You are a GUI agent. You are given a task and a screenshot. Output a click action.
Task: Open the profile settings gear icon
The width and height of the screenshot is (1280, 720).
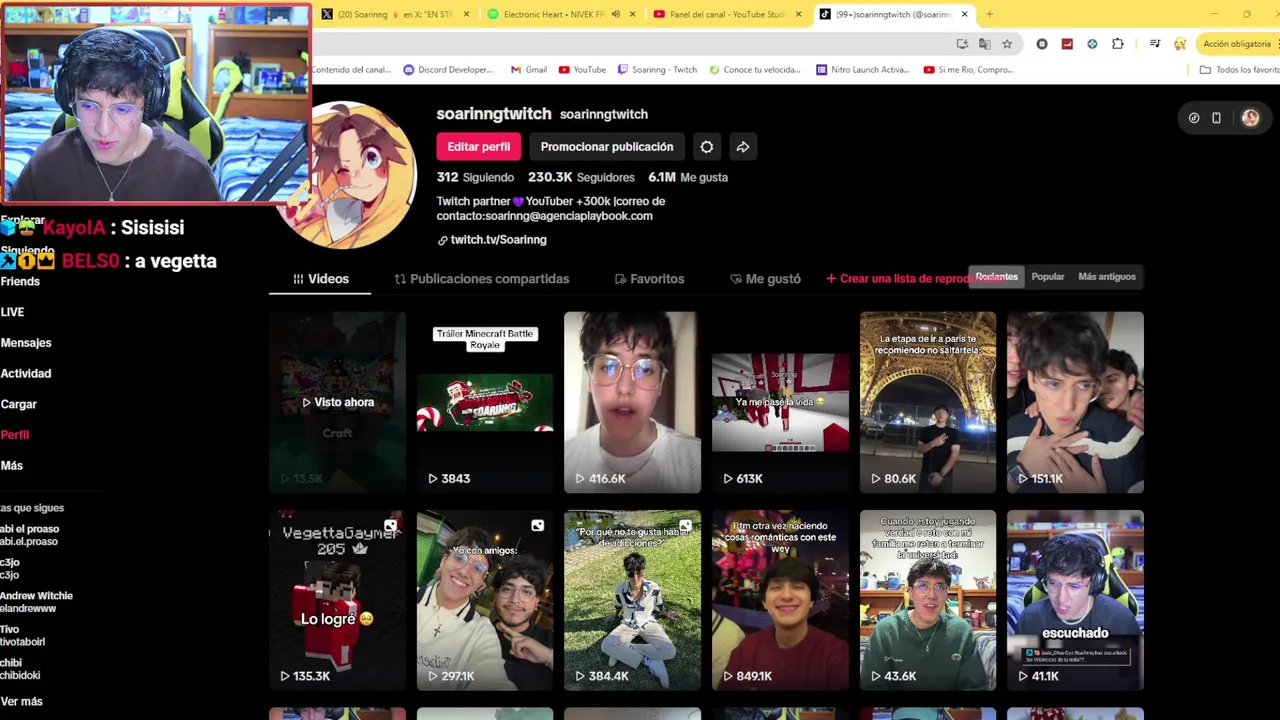pyautogui.click(x=707, y=147)
